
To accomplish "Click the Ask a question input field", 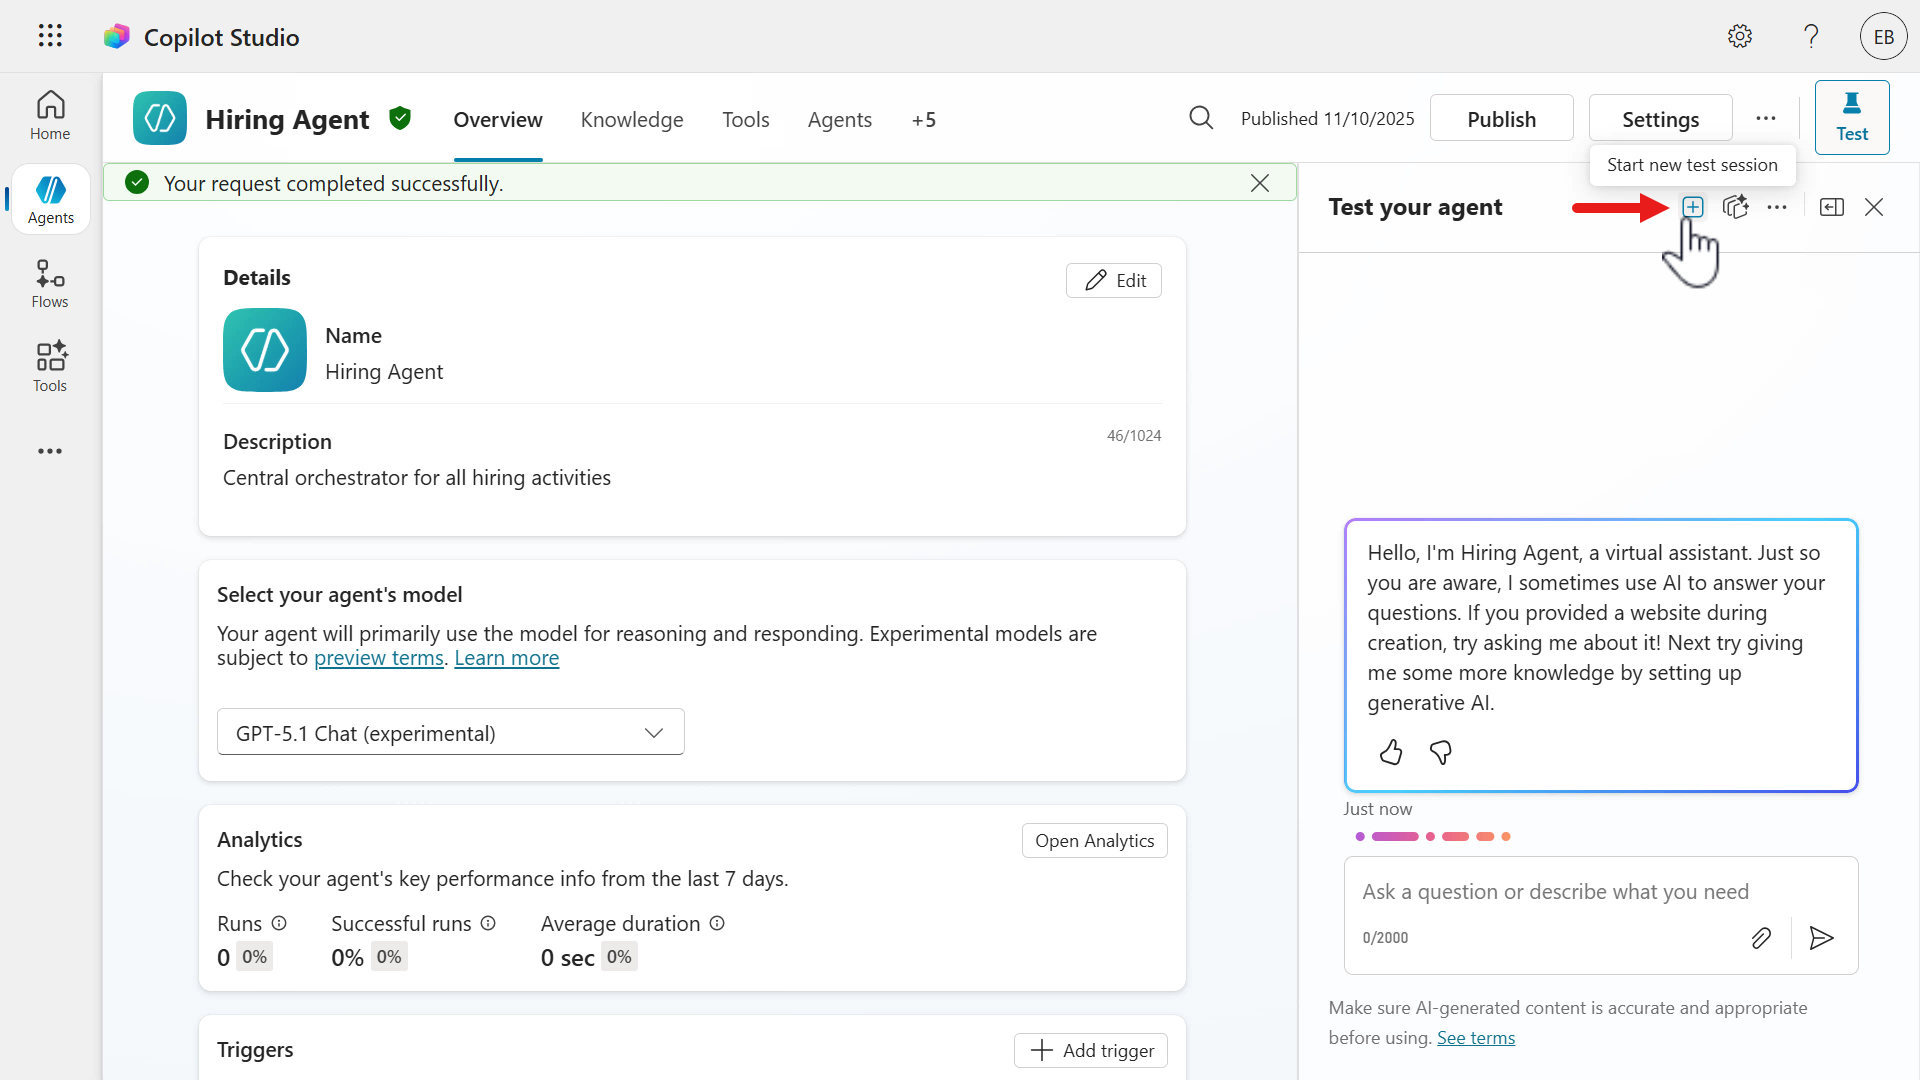I will point(1555,891).
